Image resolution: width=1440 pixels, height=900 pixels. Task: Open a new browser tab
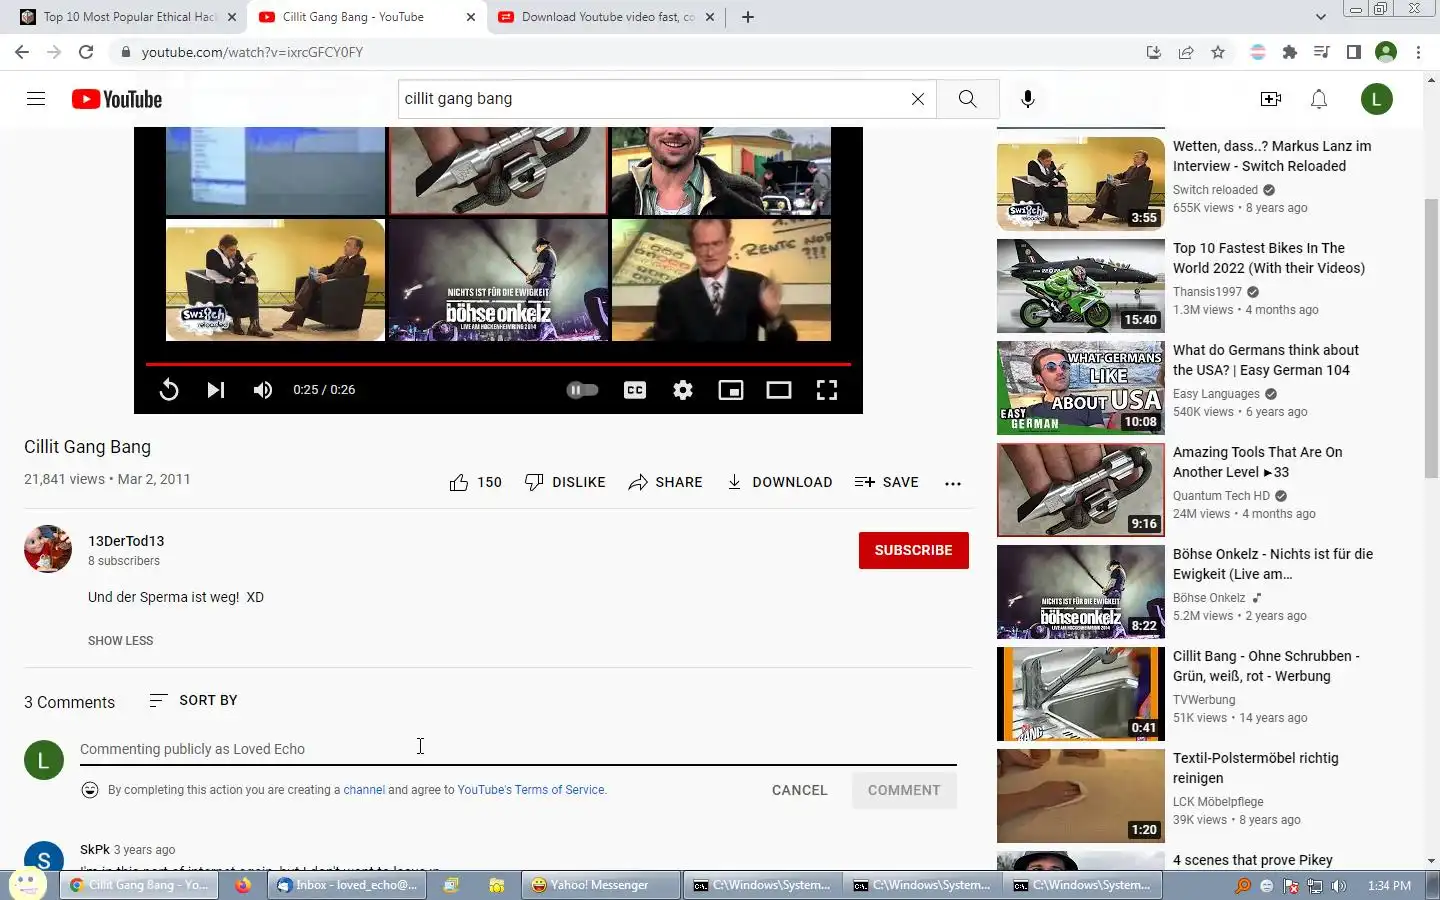(748, 17)
